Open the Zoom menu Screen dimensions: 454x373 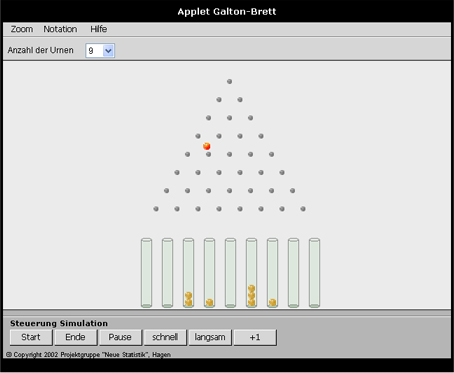(x=22, y=29)
